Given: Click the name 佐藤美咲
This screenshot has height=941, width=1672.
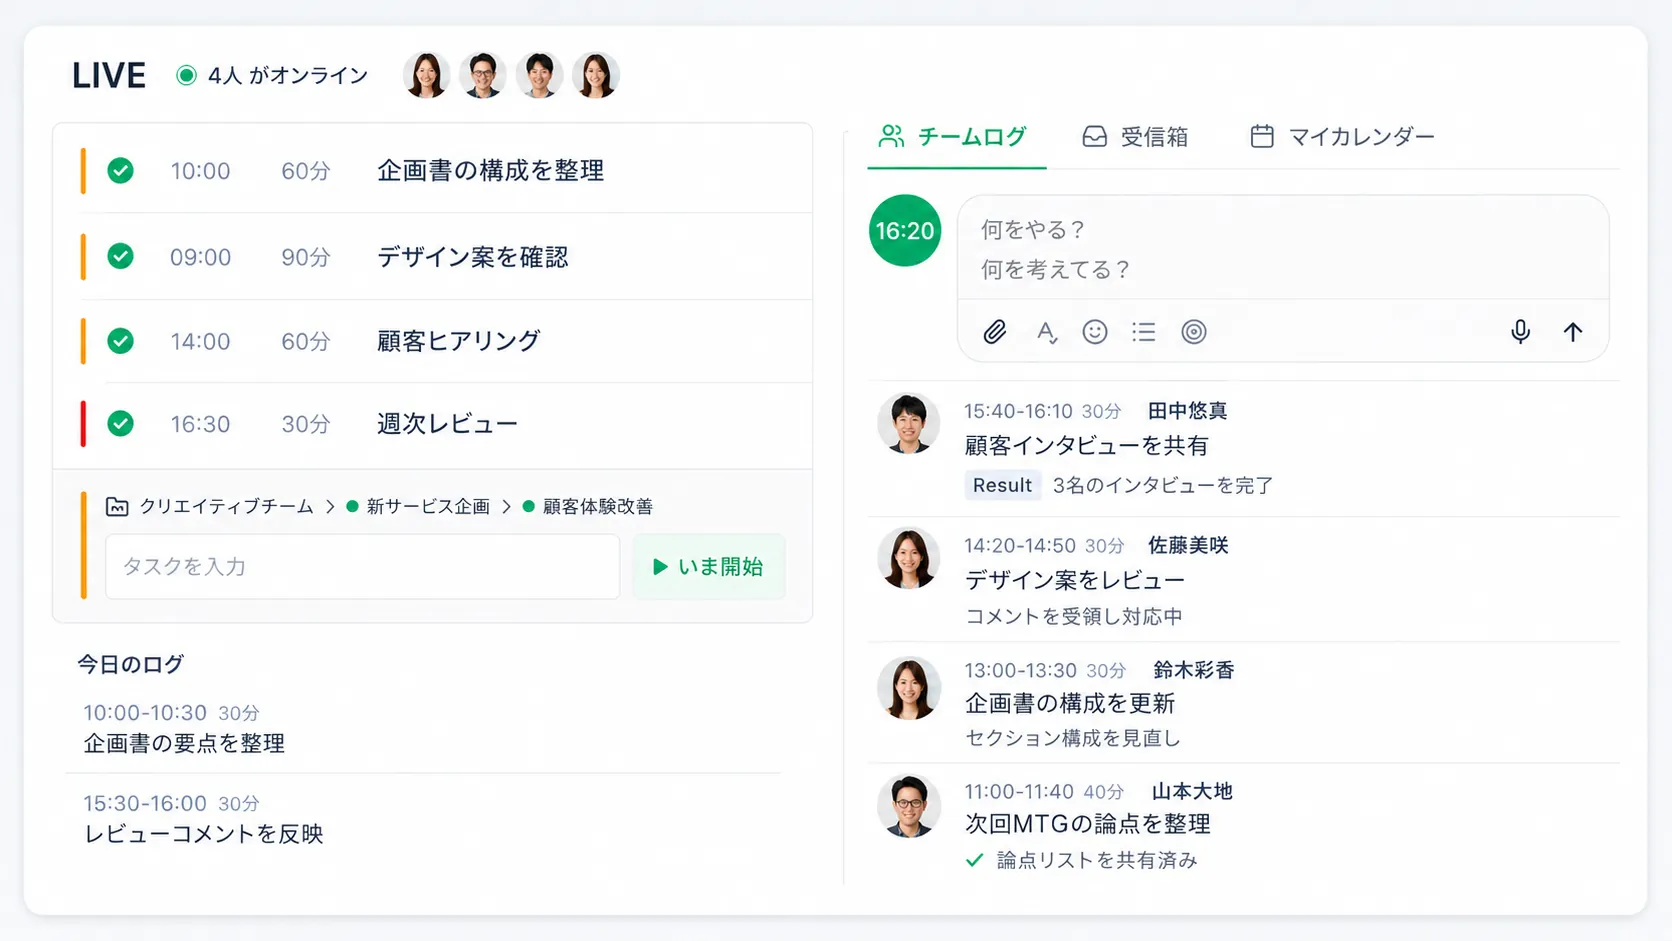Looking at the screenshot, I should [1188, 546].
